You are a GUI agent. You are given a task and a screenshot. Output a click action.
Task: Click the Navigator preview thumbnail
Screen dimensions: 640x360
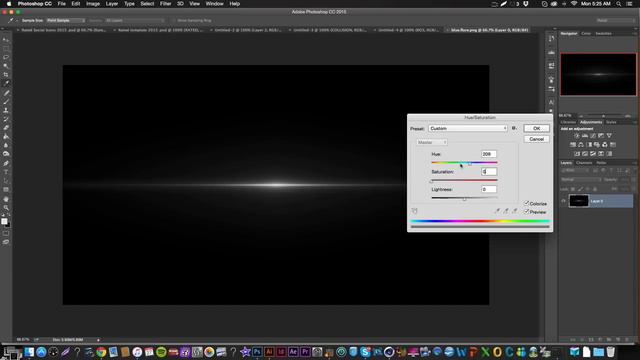pos(598,74)
